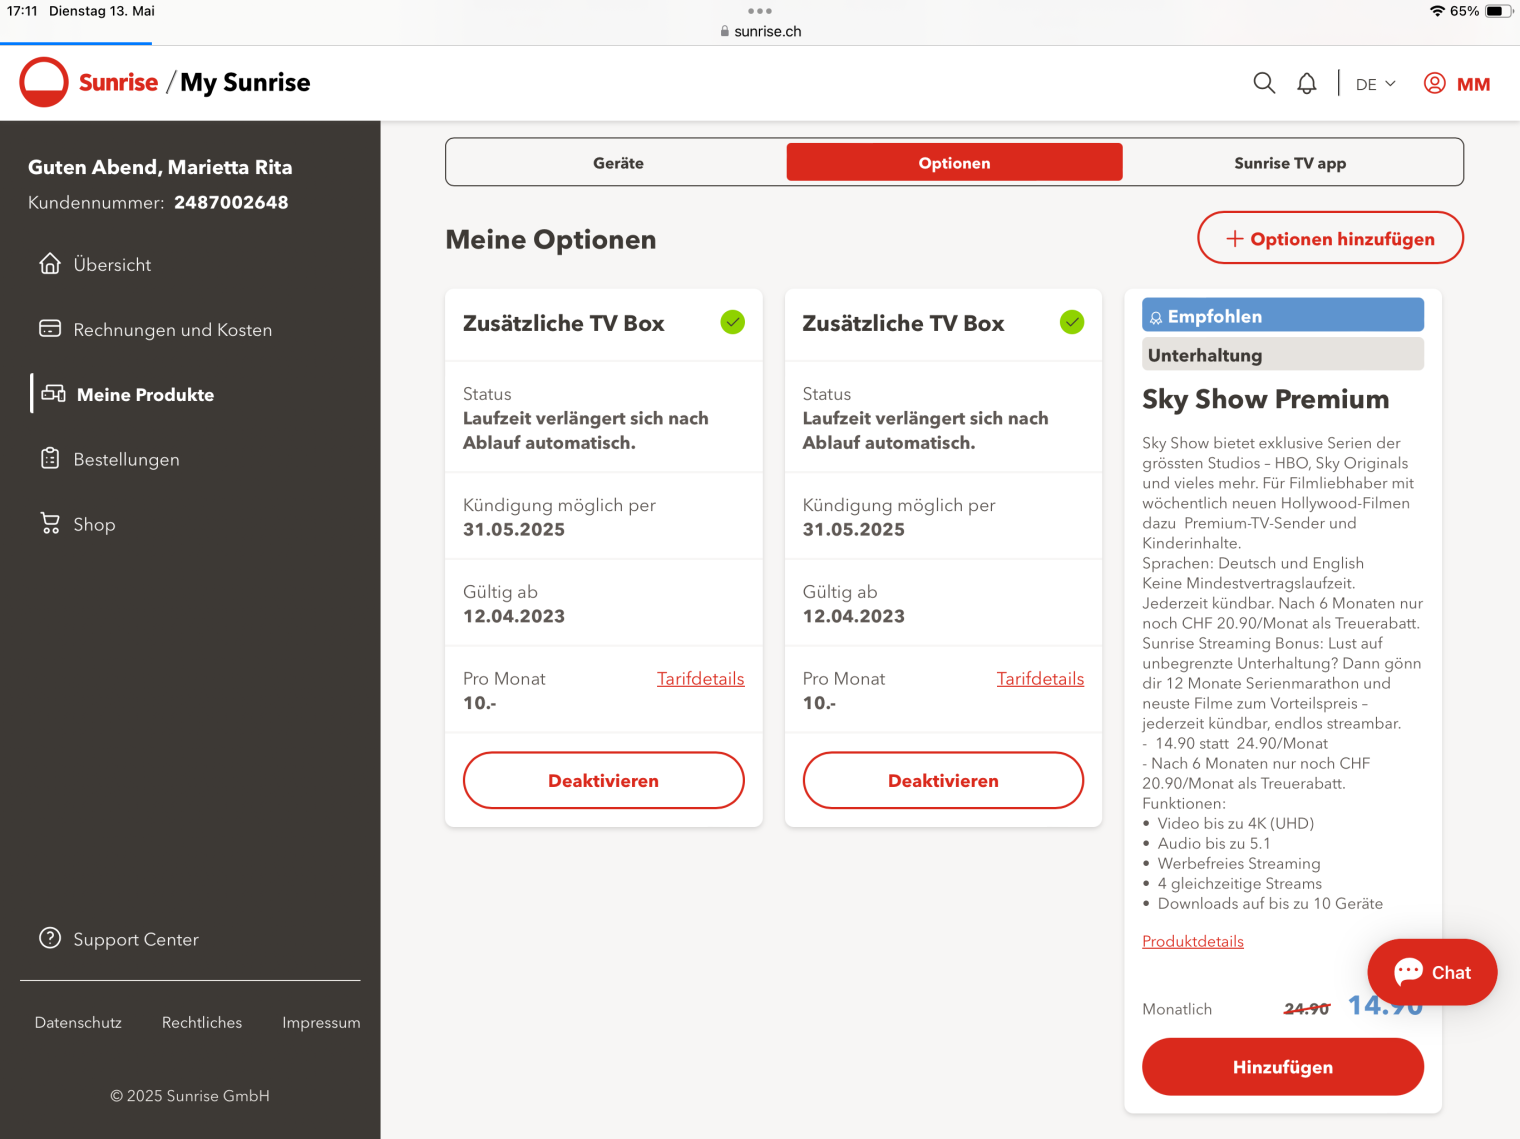Open Rechnungen und Kosten in sidebar
1520x1139 pixels.
[172, 330]
